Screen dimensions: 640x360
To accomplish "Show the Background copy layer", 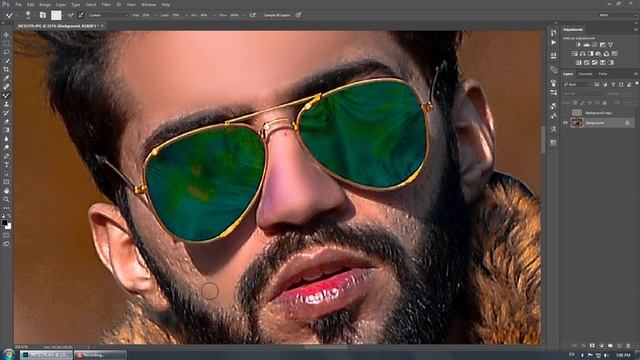I will 566,113.
